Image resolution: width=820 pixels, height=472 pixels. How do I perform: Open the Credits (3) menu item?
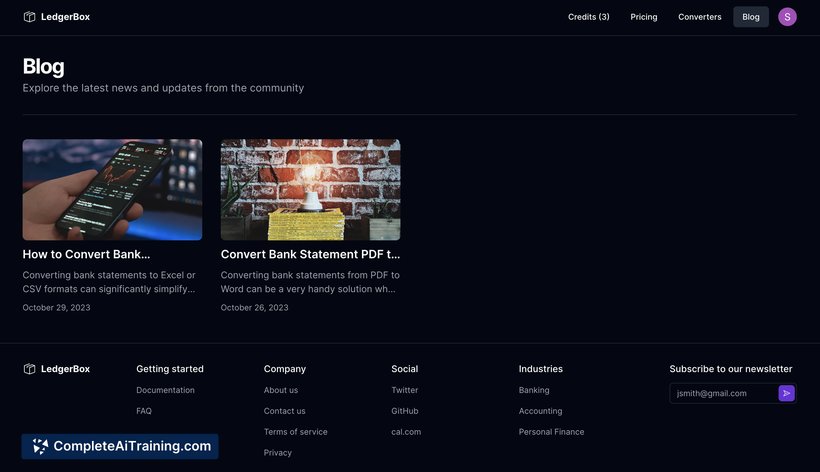(x=588, y=17)
